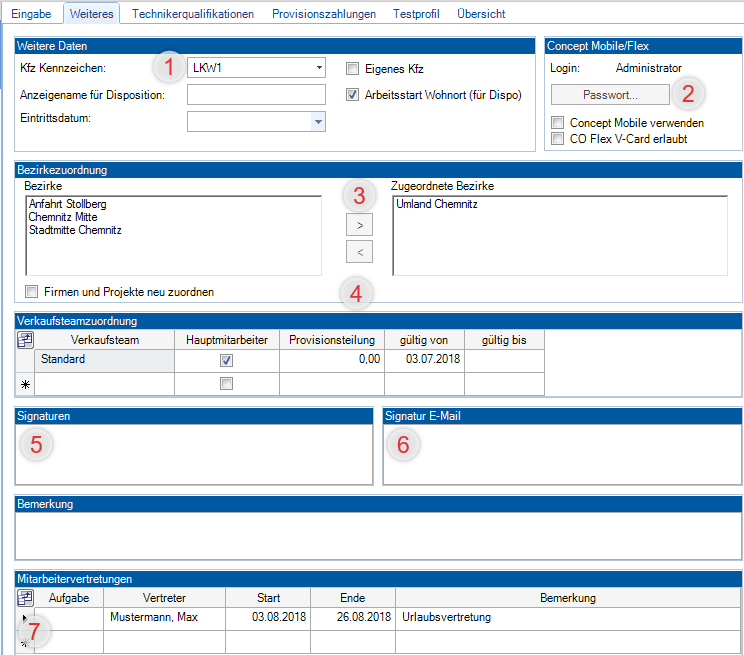This screenshot has height=655, width=744.
Task: Switch to the Technikerqualifikationen tab
Action: pyautogui.click(x=192, y=14)
